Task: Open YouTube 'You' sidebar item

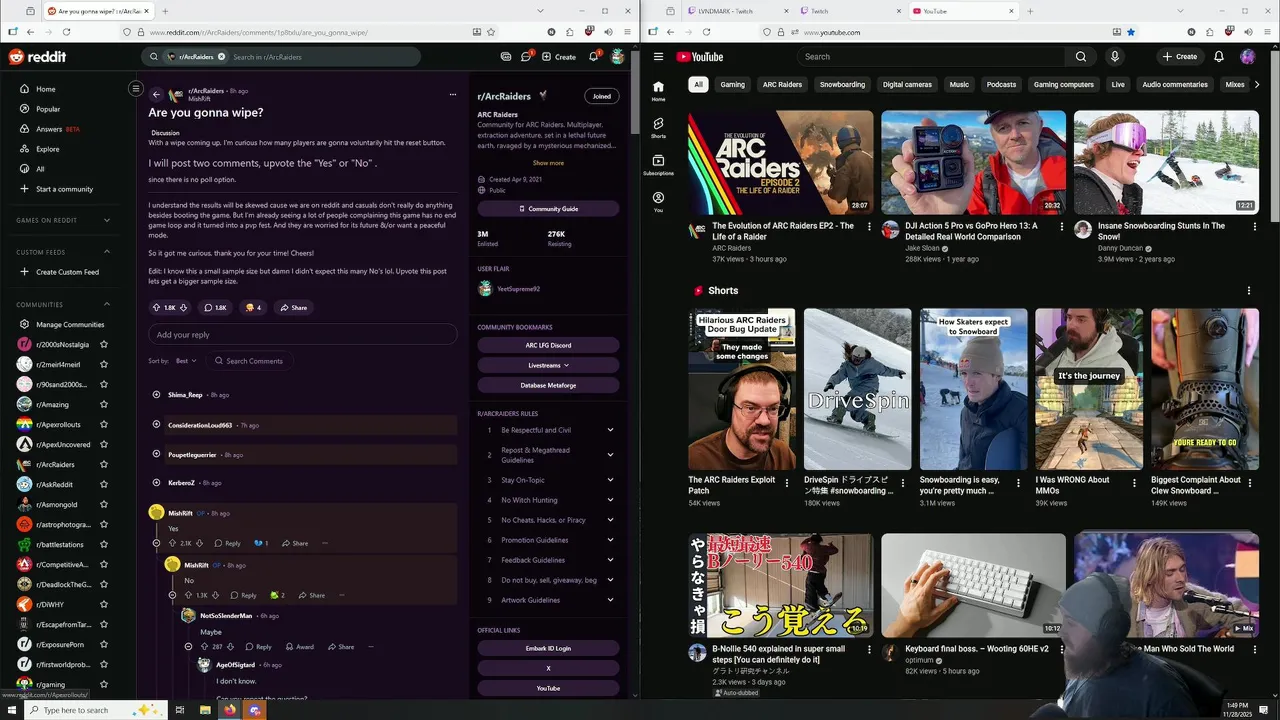Action: (x=658, y=202)
